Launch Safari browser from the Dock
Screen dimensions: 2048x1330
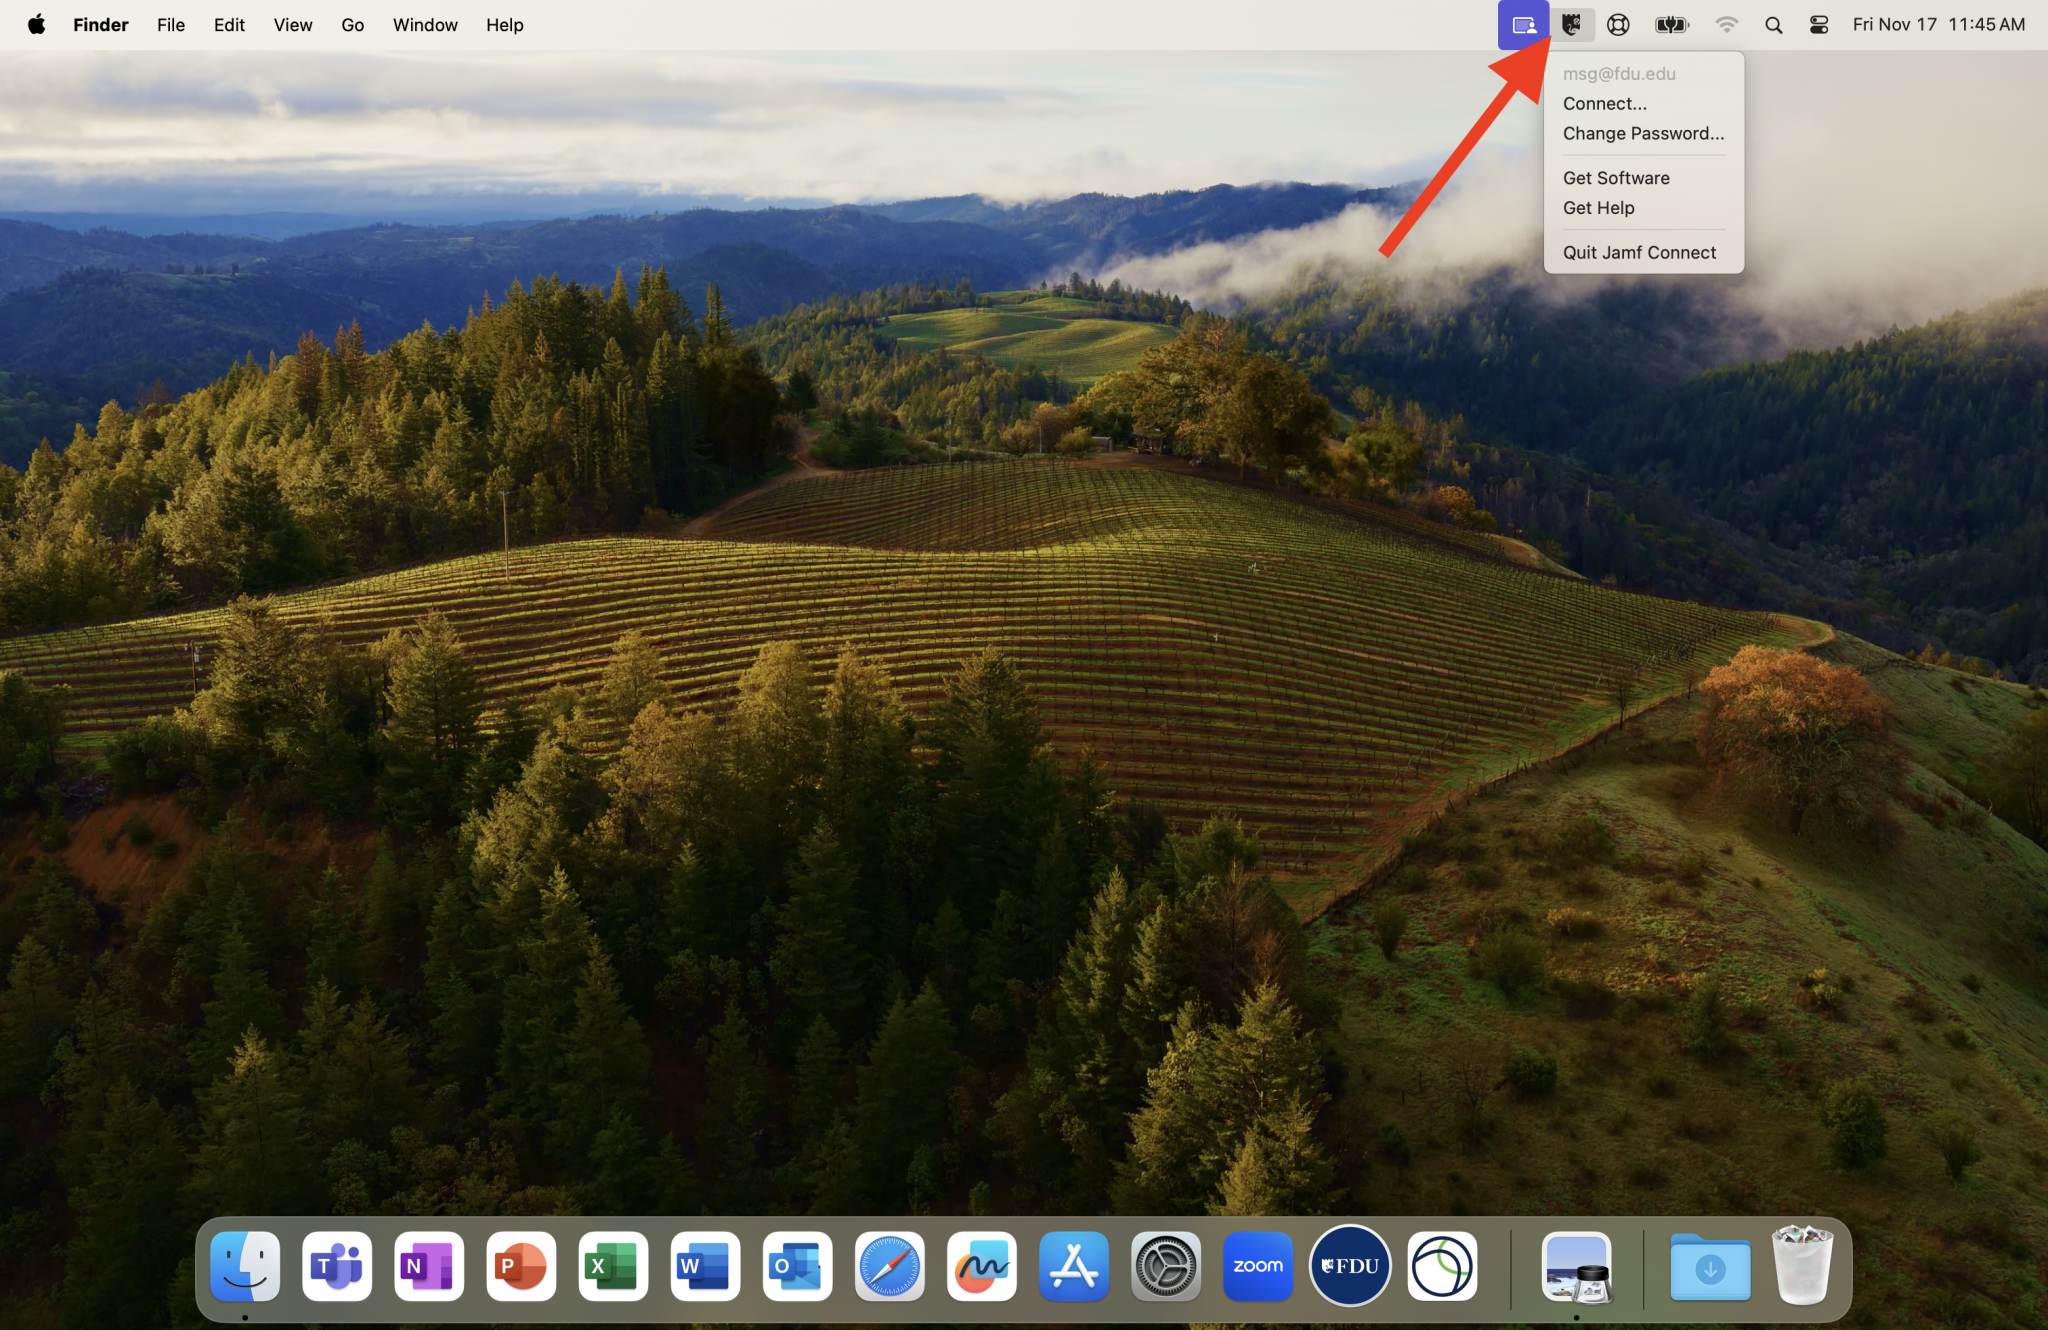889,1266
